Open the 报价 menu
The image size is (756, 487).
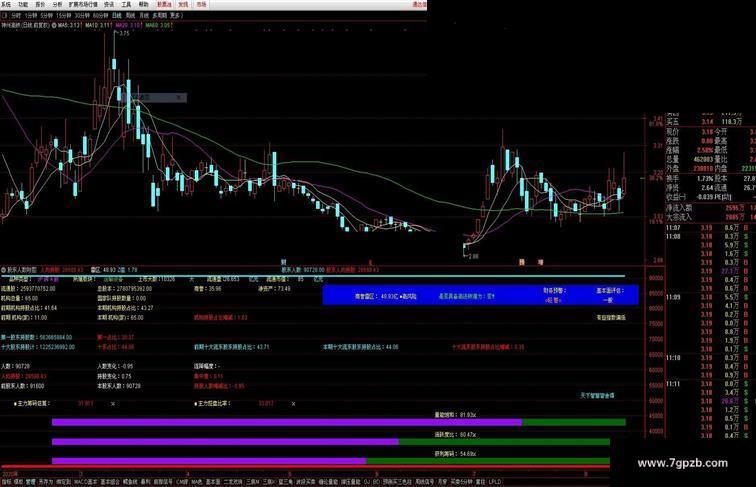[x=40, y=4]
